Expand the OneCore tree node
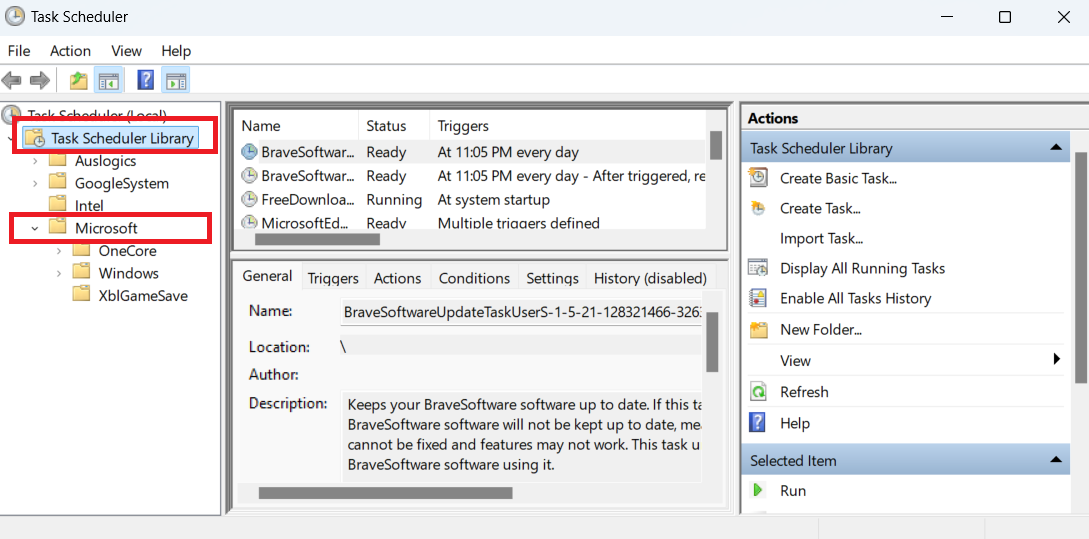This screenshot has height=539, width=1089. tap(60, 251)
